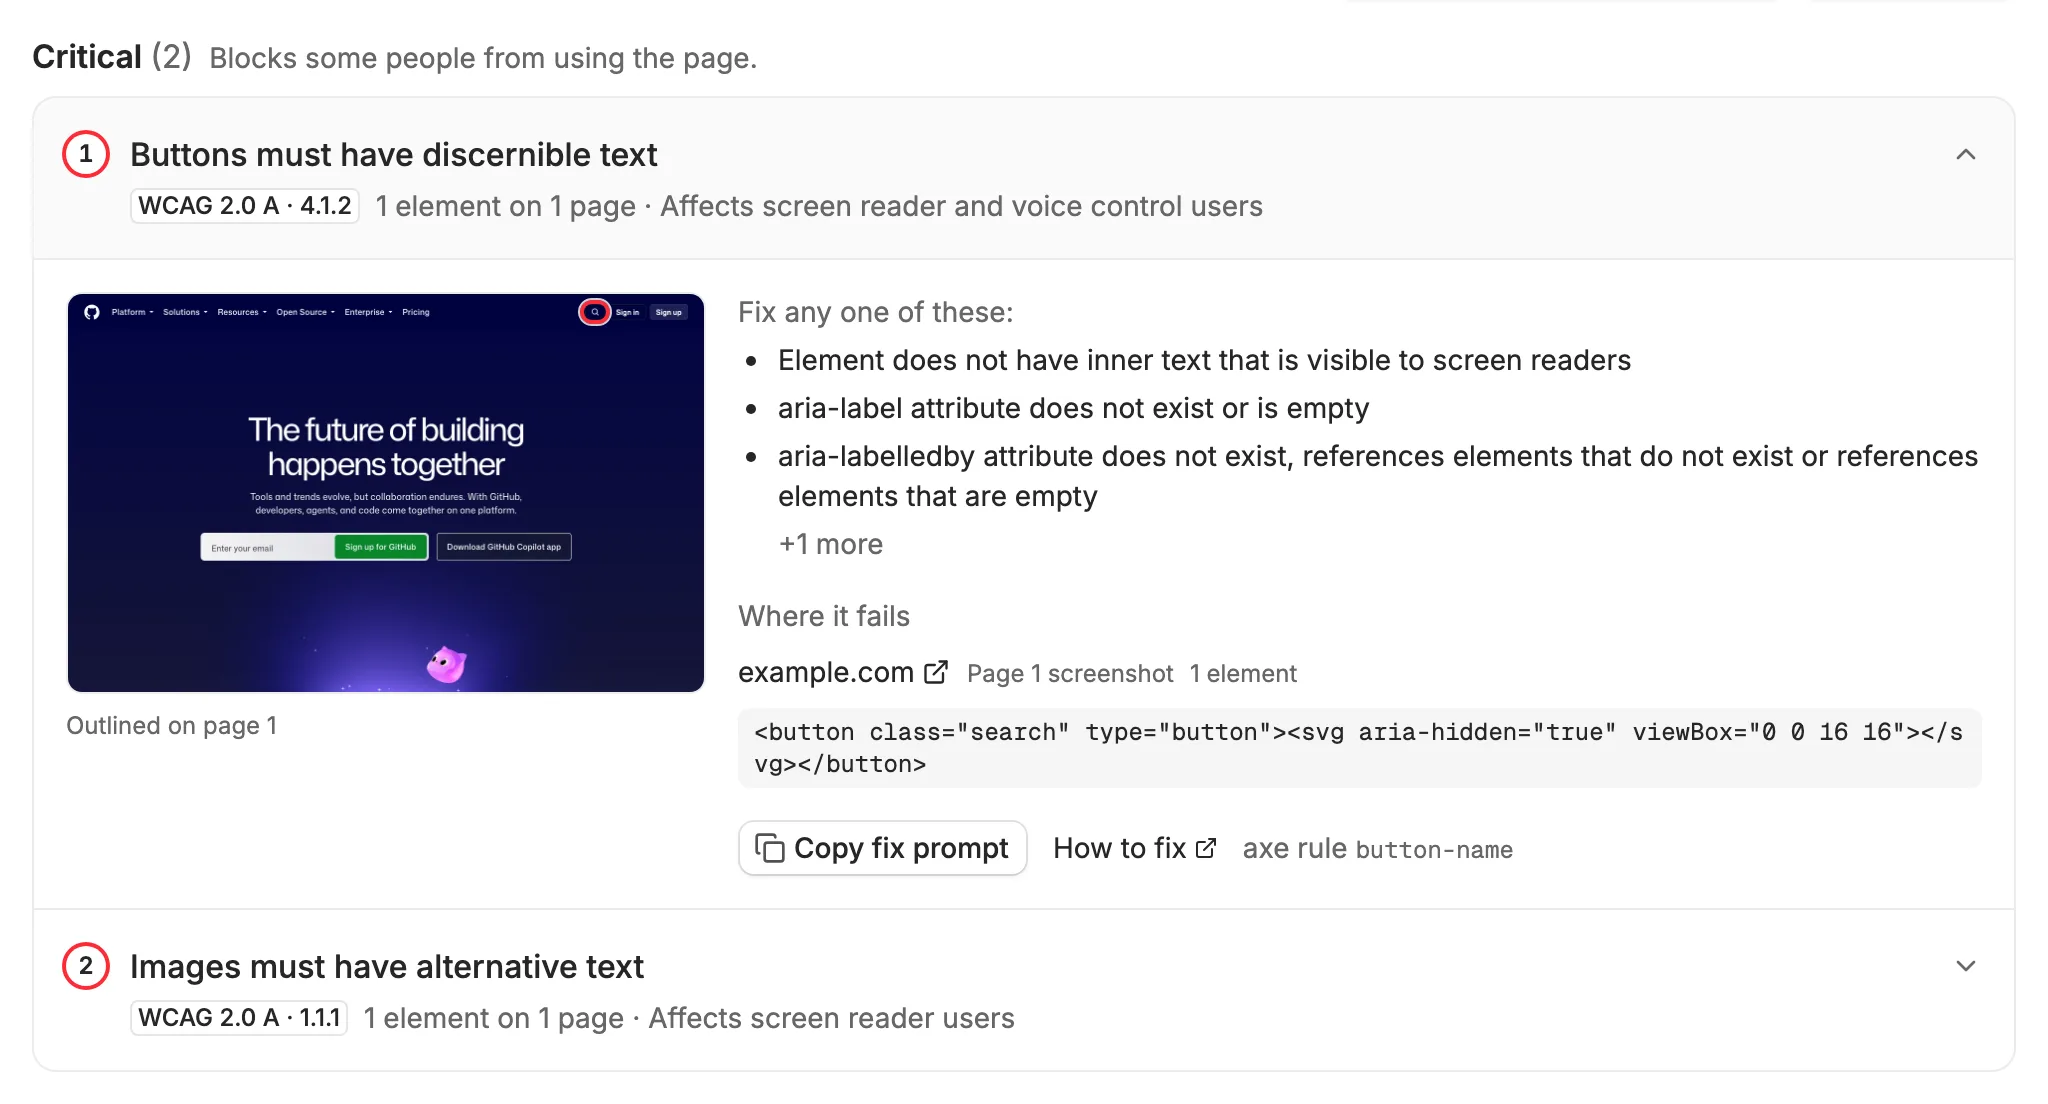Click the Copy fix prompt button
The image size is (2048, 1104).
coord(882,848)
